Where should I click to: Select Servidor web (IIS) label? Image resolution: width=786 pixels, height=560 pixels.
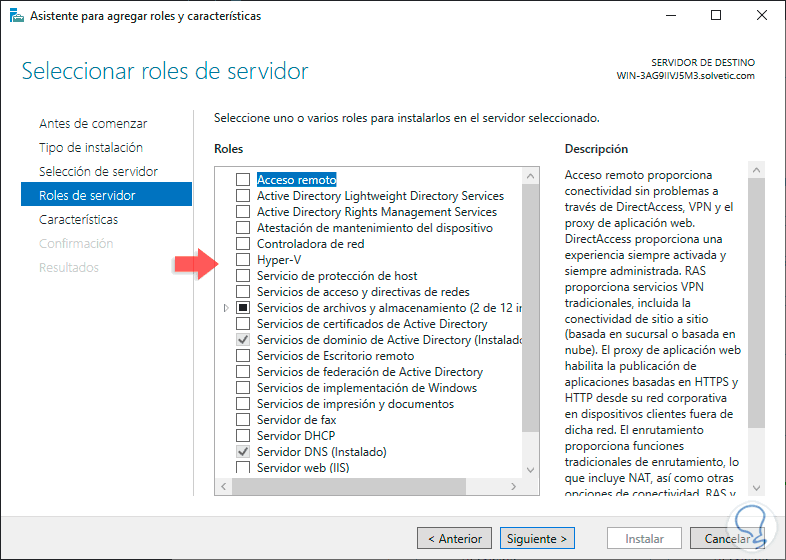(303, 467)
